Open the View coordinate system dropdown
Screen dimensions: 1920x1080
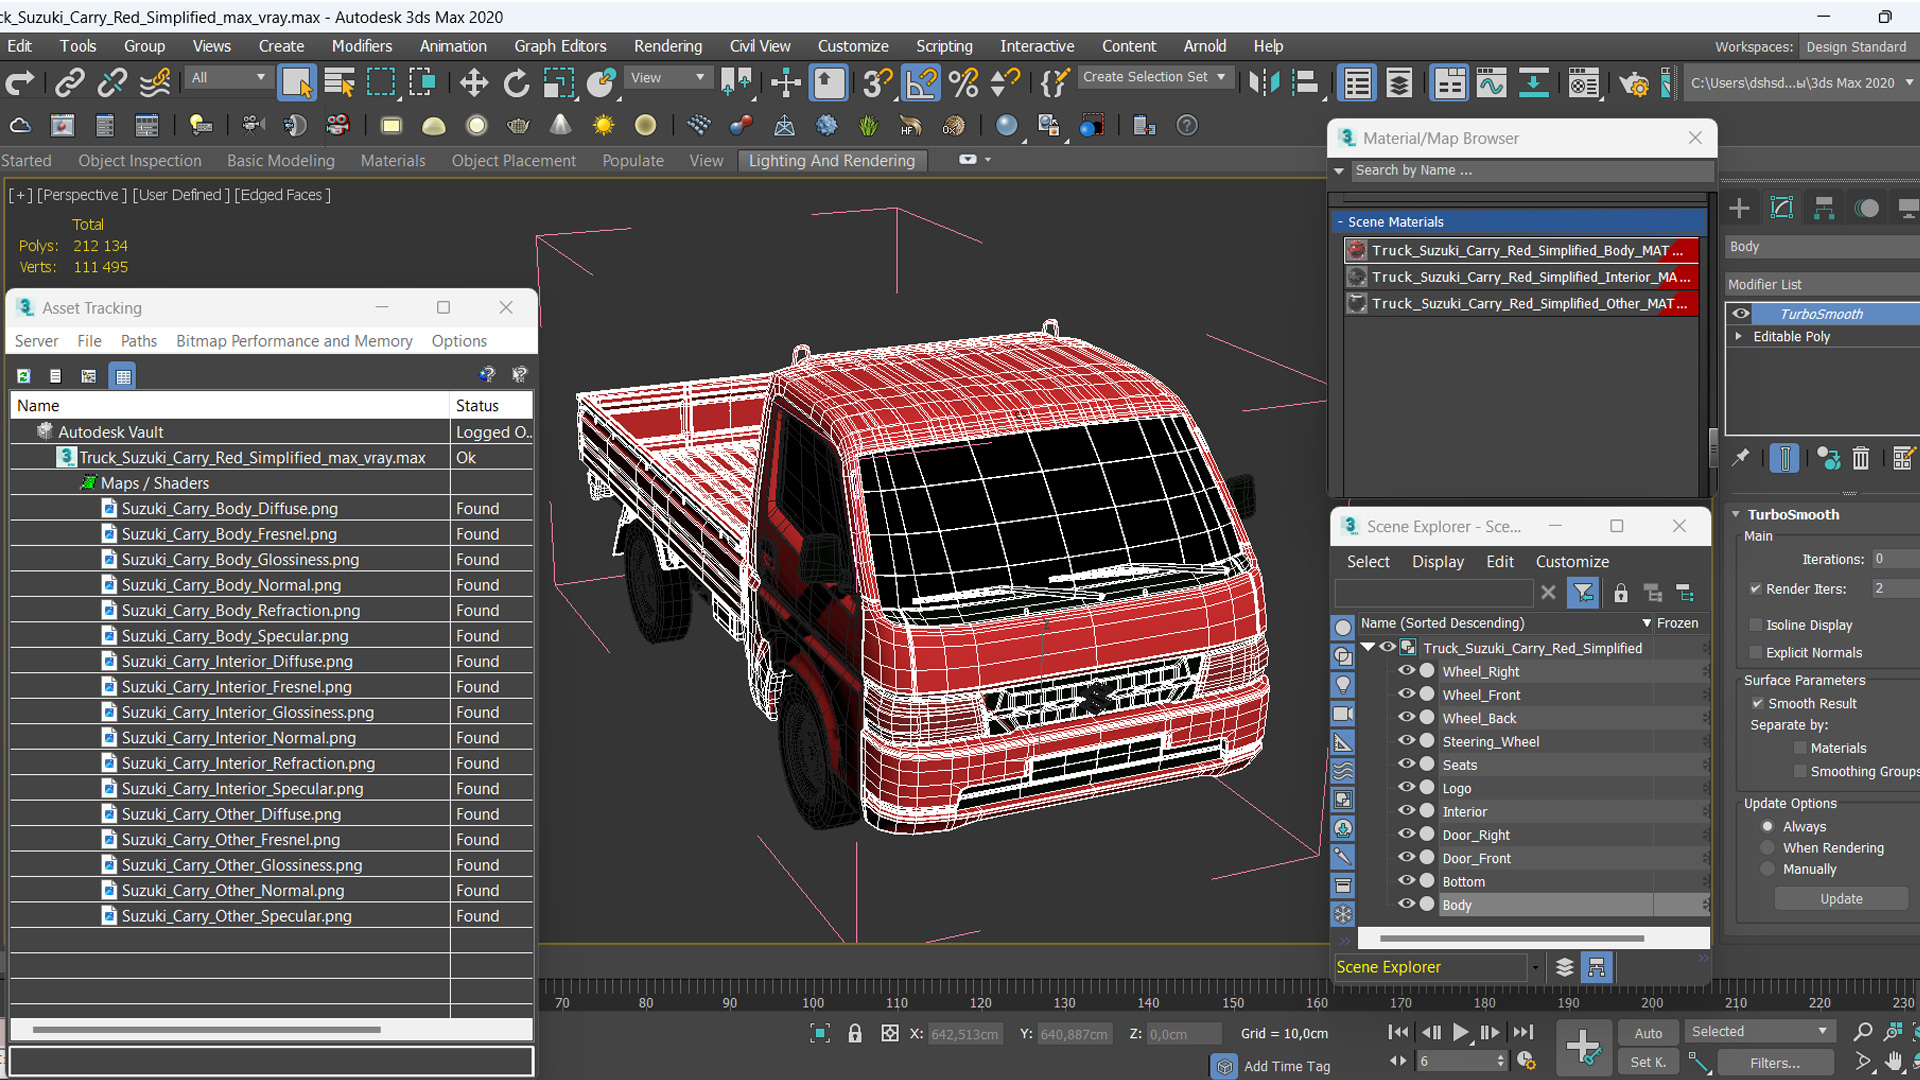point(667,78)
